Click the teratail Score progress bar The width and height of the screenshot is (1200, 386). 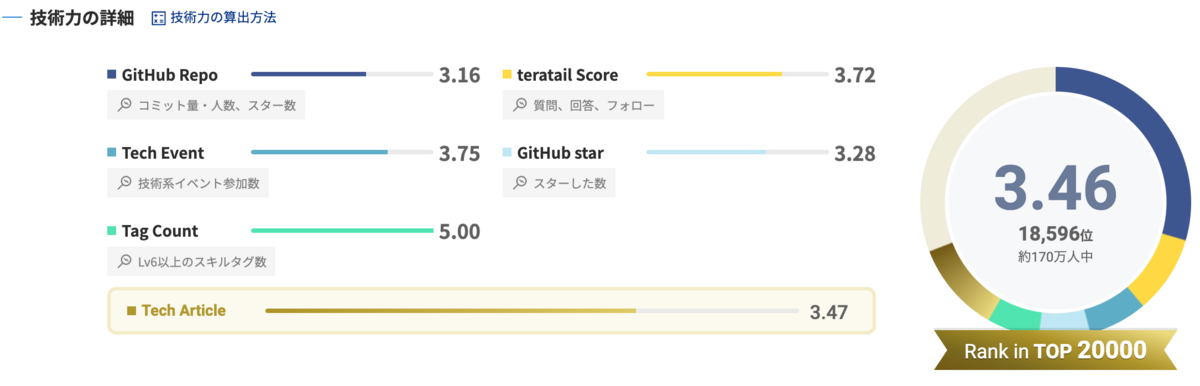coord(737,74)
